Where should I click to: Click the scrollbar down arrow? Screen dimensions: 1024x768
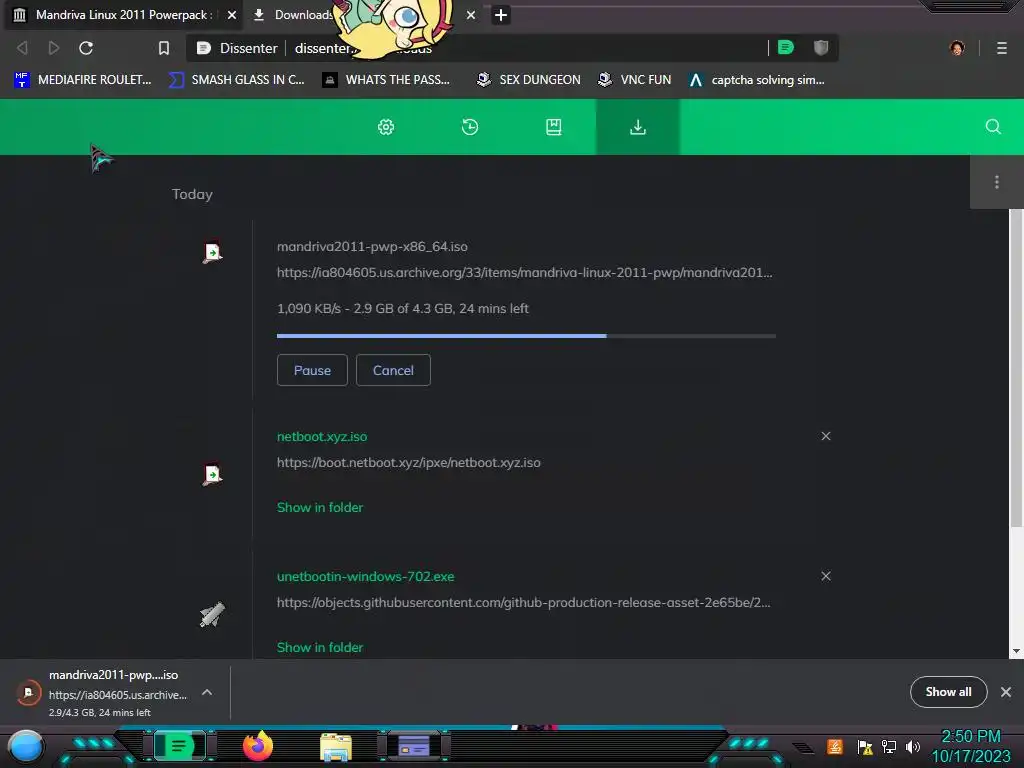click(x=1016, y=651)
